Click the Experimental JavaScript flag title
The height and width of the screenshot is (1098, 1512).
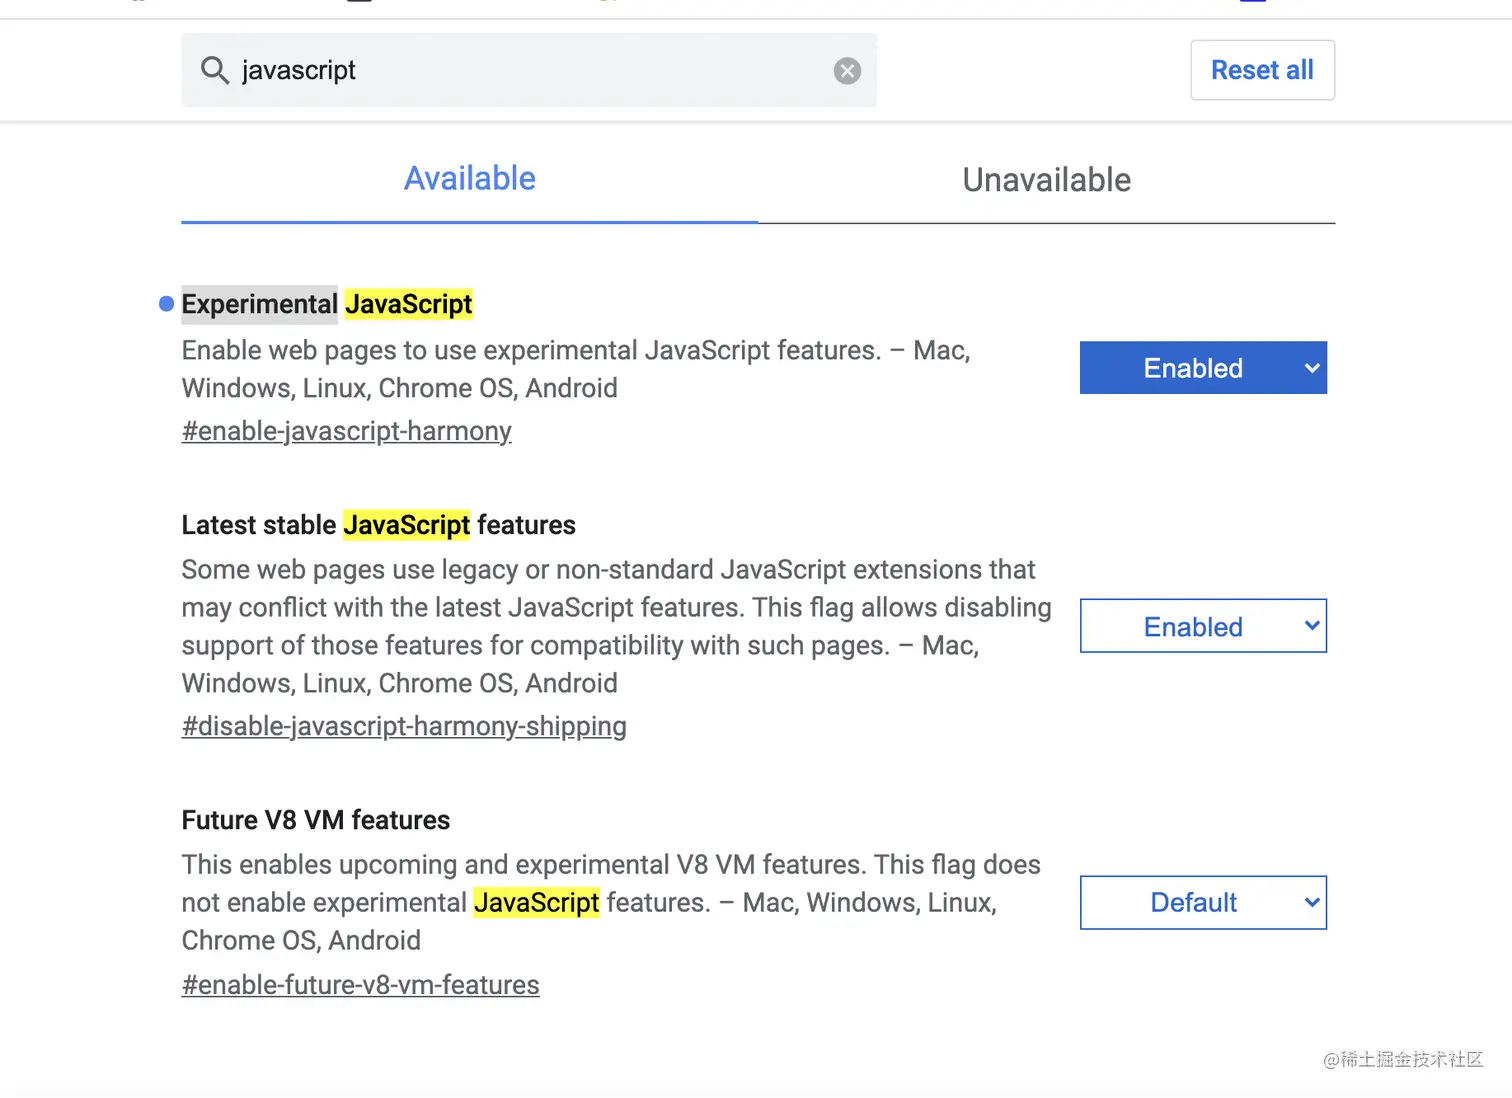tap(327, 304)
